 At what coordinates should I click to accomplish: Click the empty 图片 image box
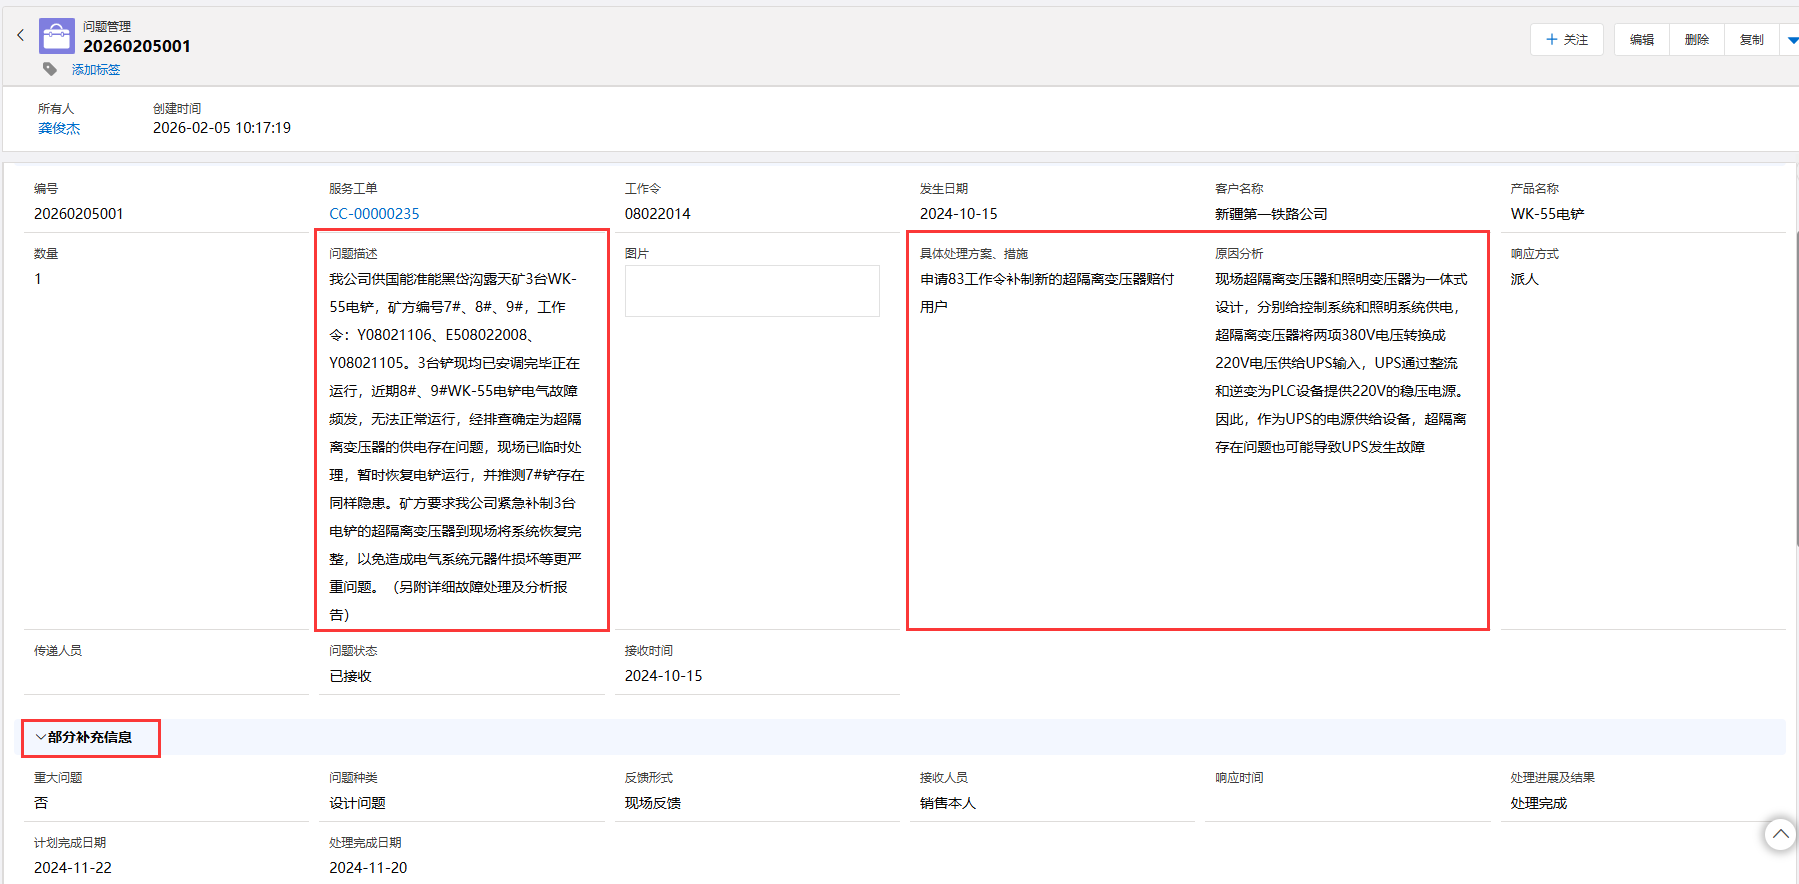tap(751, 291)
